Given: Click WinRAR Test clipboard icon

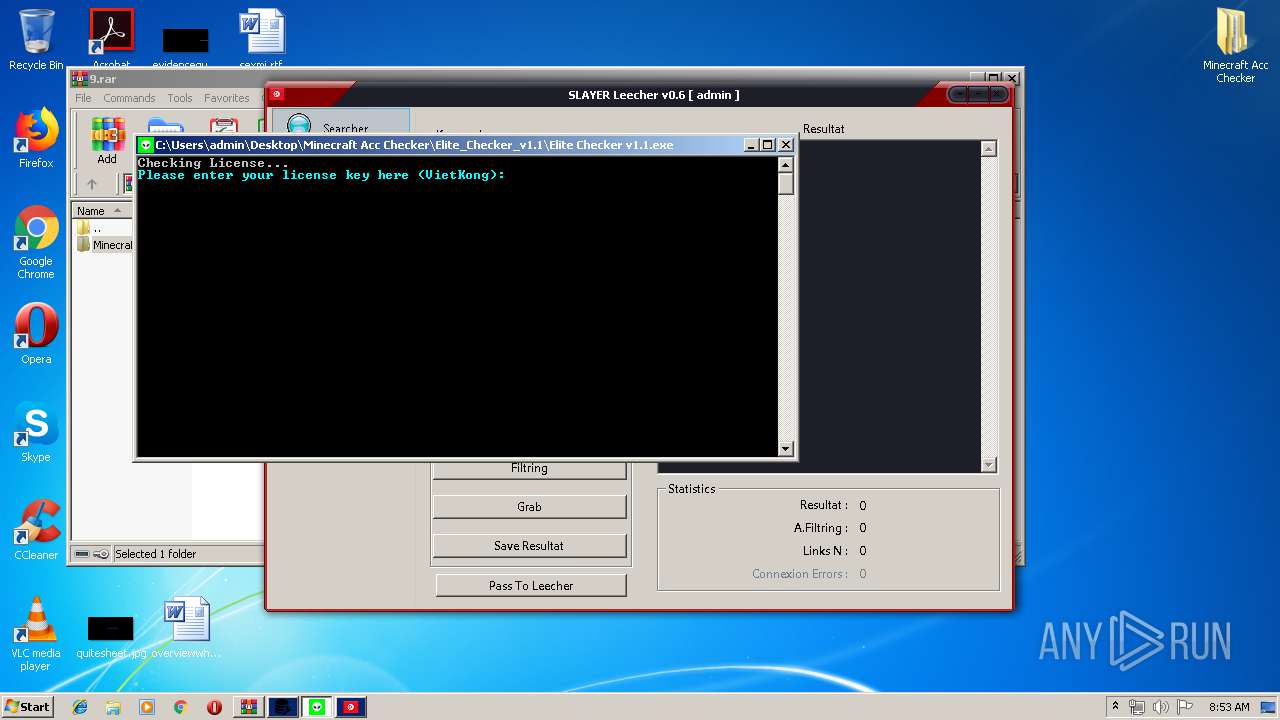Looking at the screenshot, I should [223, 128].
